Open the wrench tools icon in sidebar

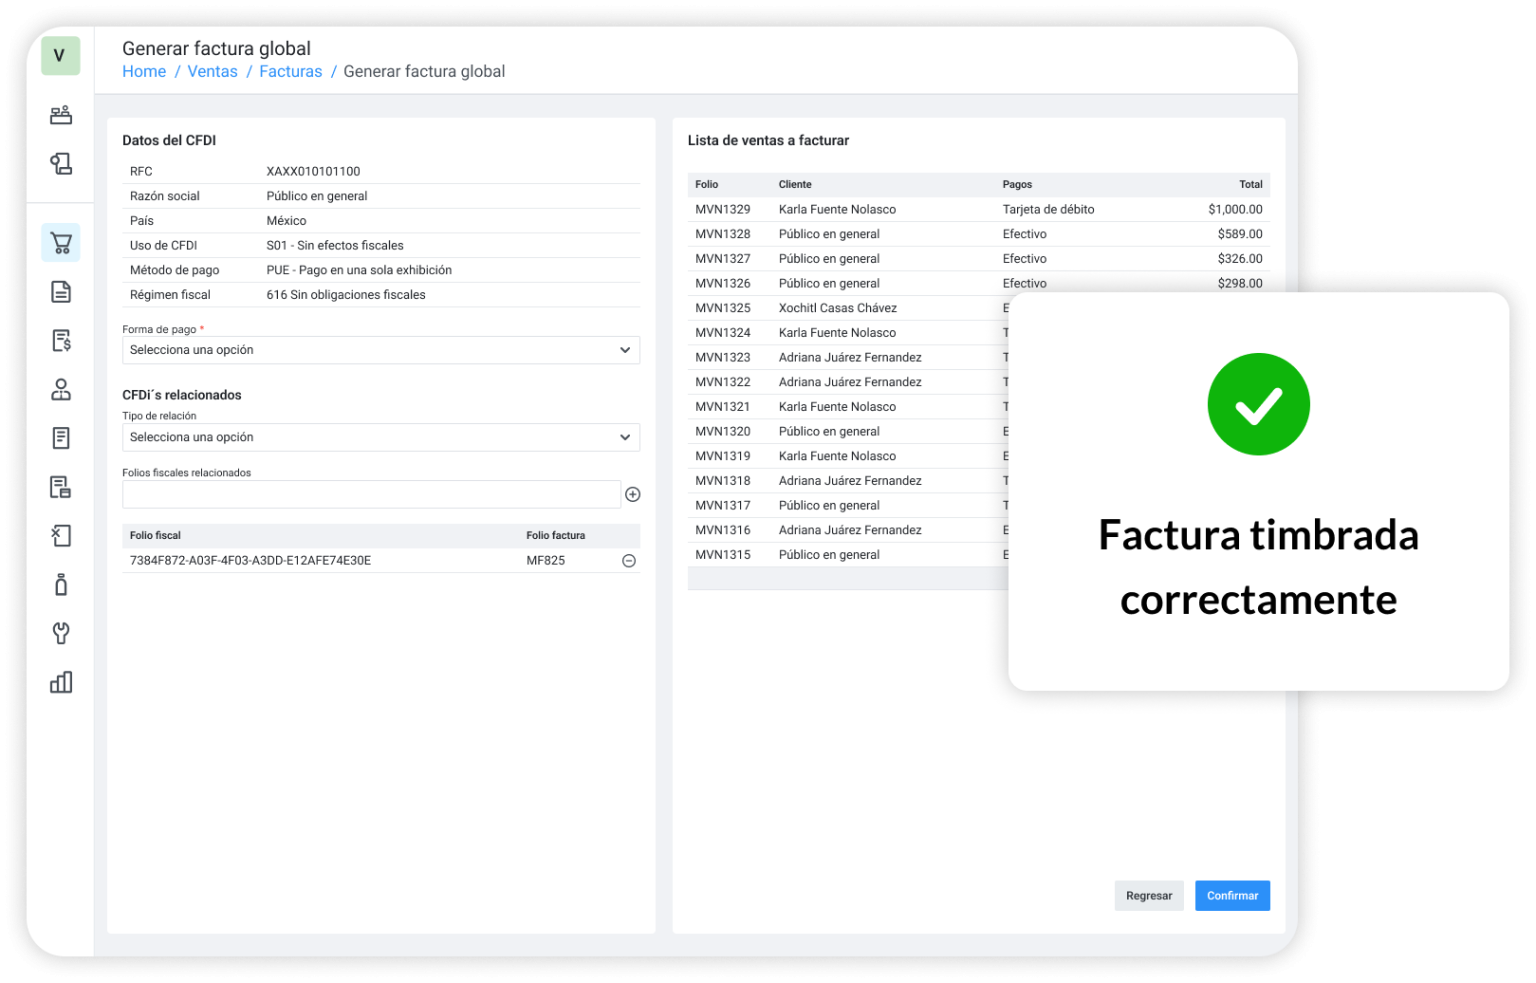click(61, 633)
